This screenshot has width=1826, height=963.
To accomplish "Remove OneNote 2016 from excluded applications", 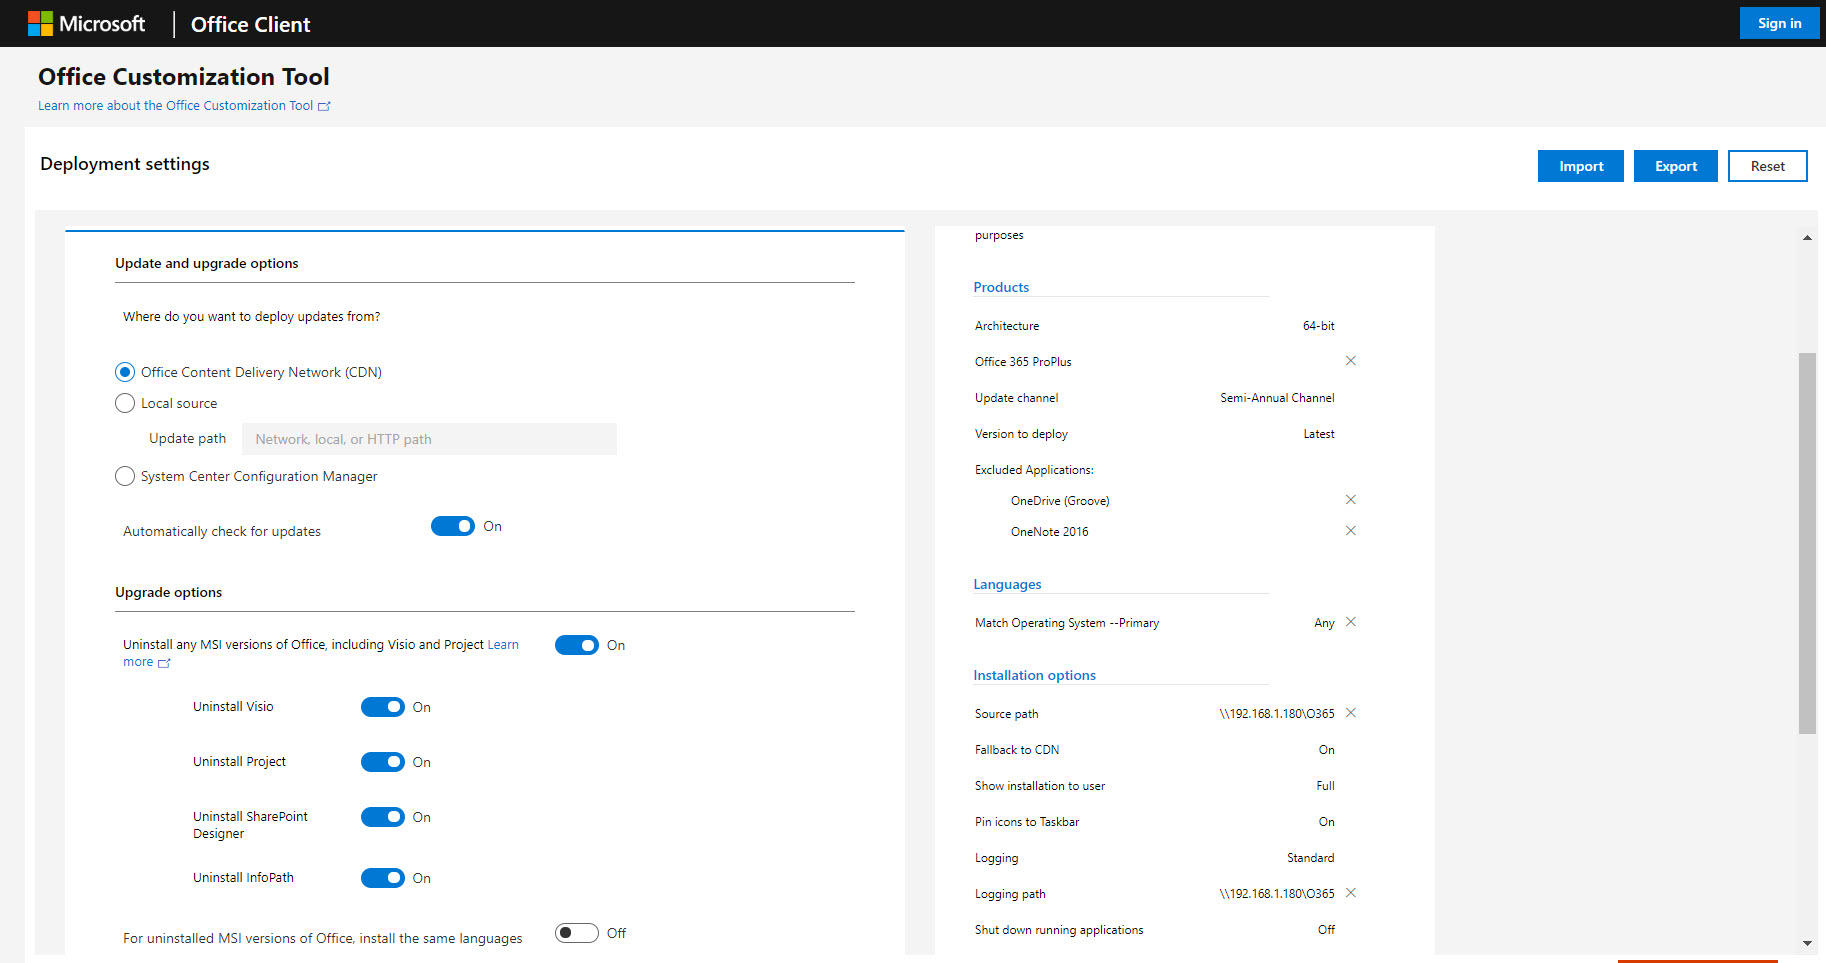I will coord(1350,531).
